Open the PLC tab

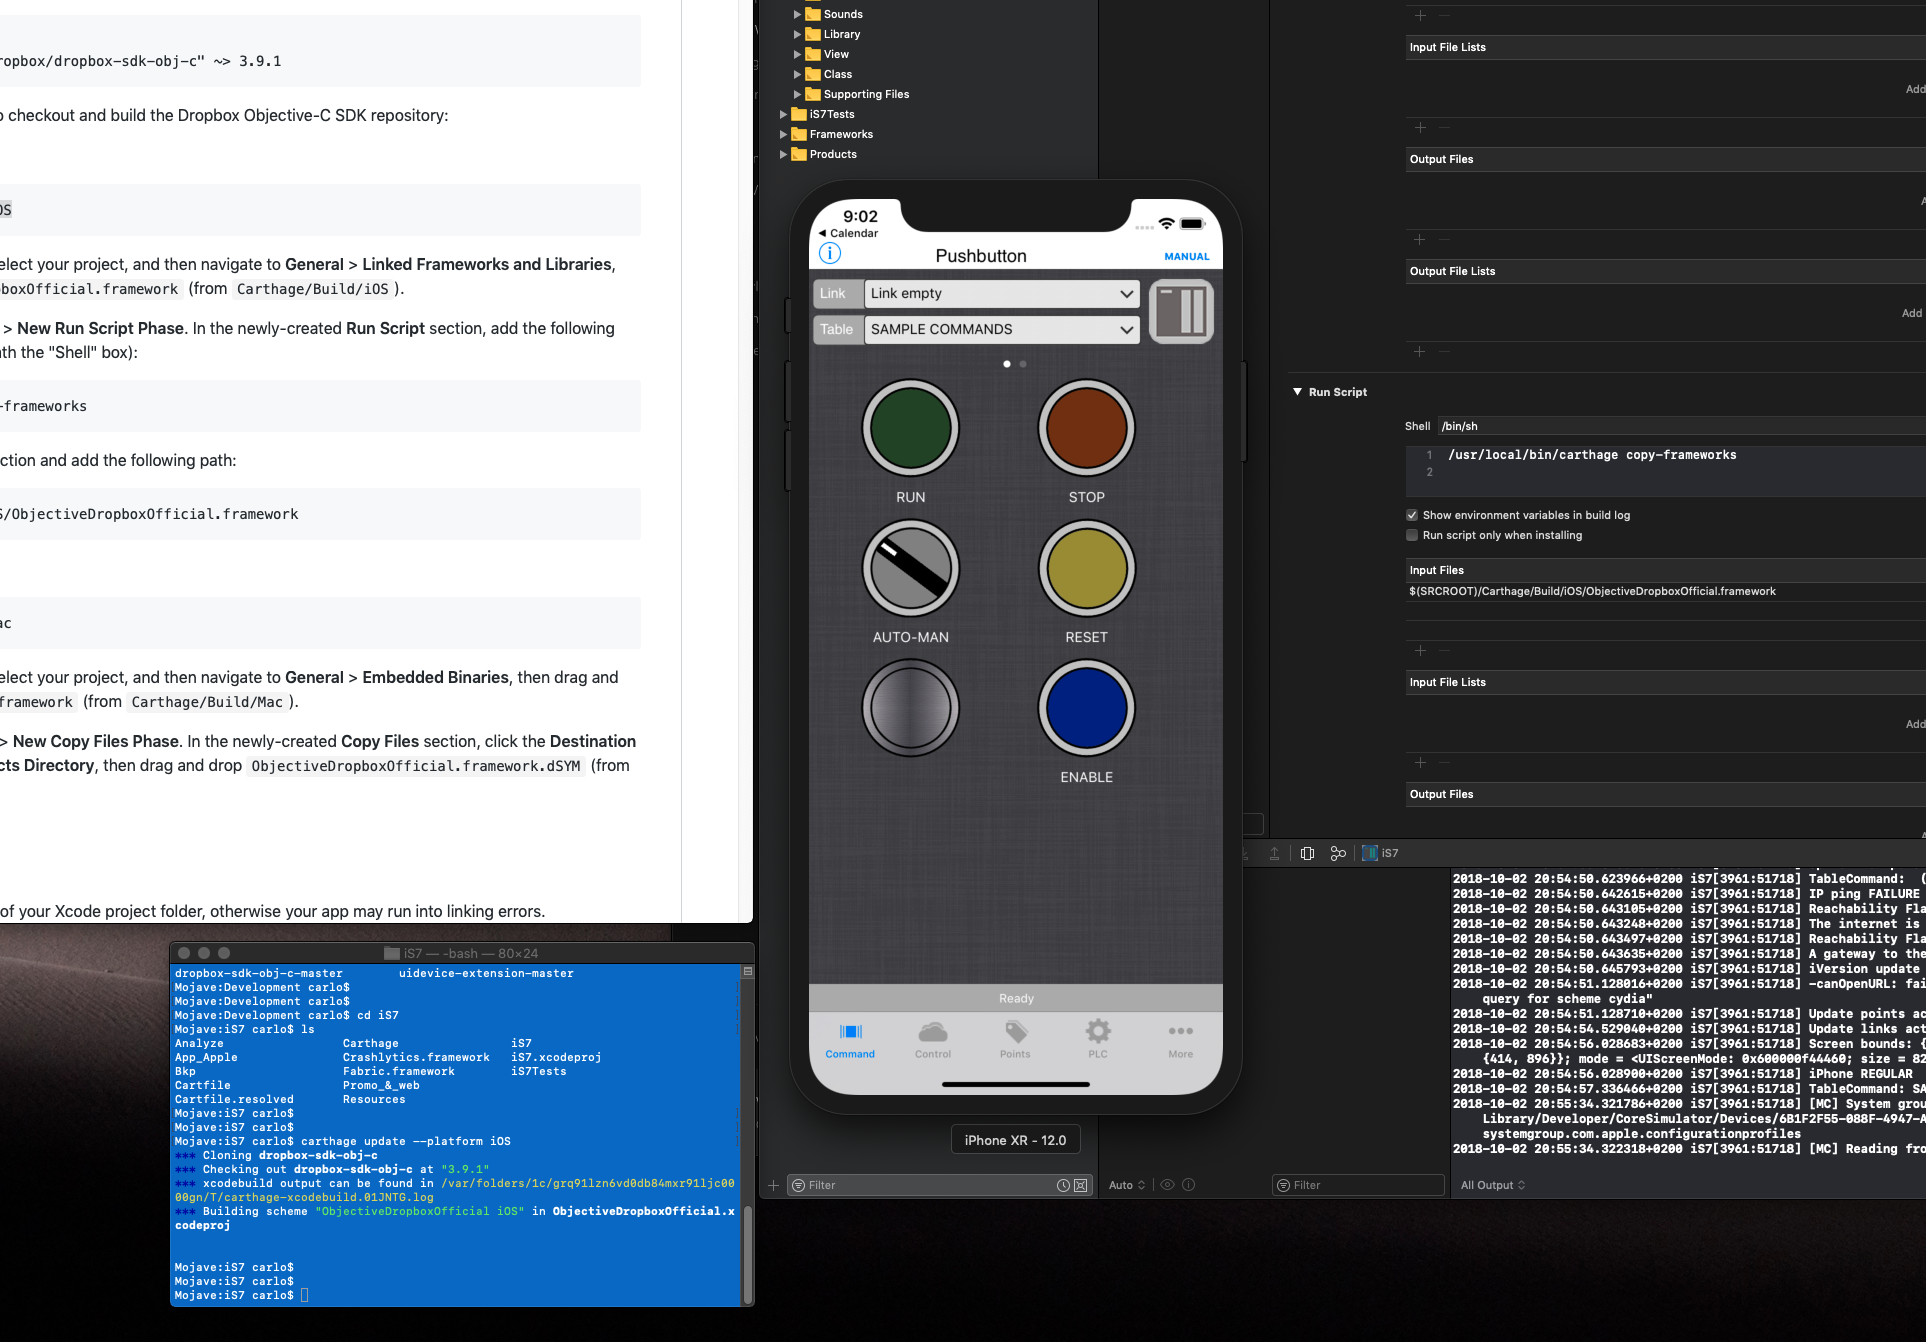[x=1098, y=1040]
